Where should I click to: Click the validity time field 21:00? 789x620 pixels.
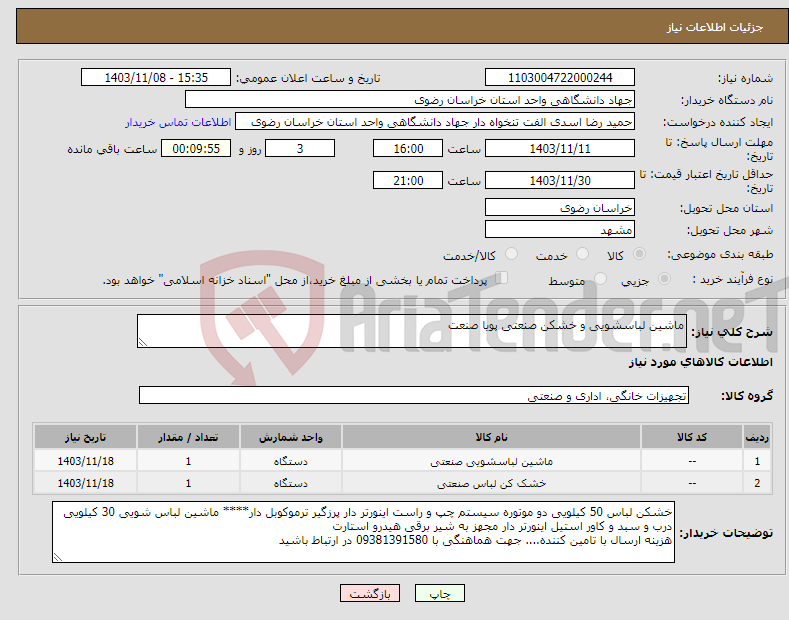[408, 180]
